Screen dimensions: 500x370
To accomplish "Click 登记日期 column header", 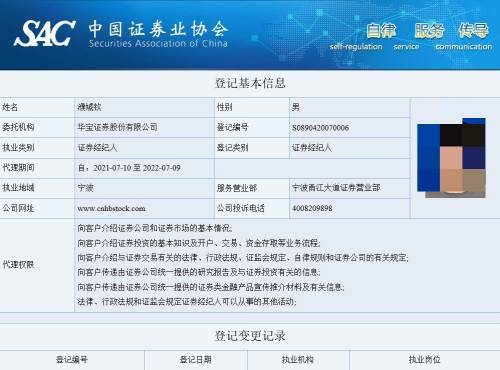I will pos(196,360).
